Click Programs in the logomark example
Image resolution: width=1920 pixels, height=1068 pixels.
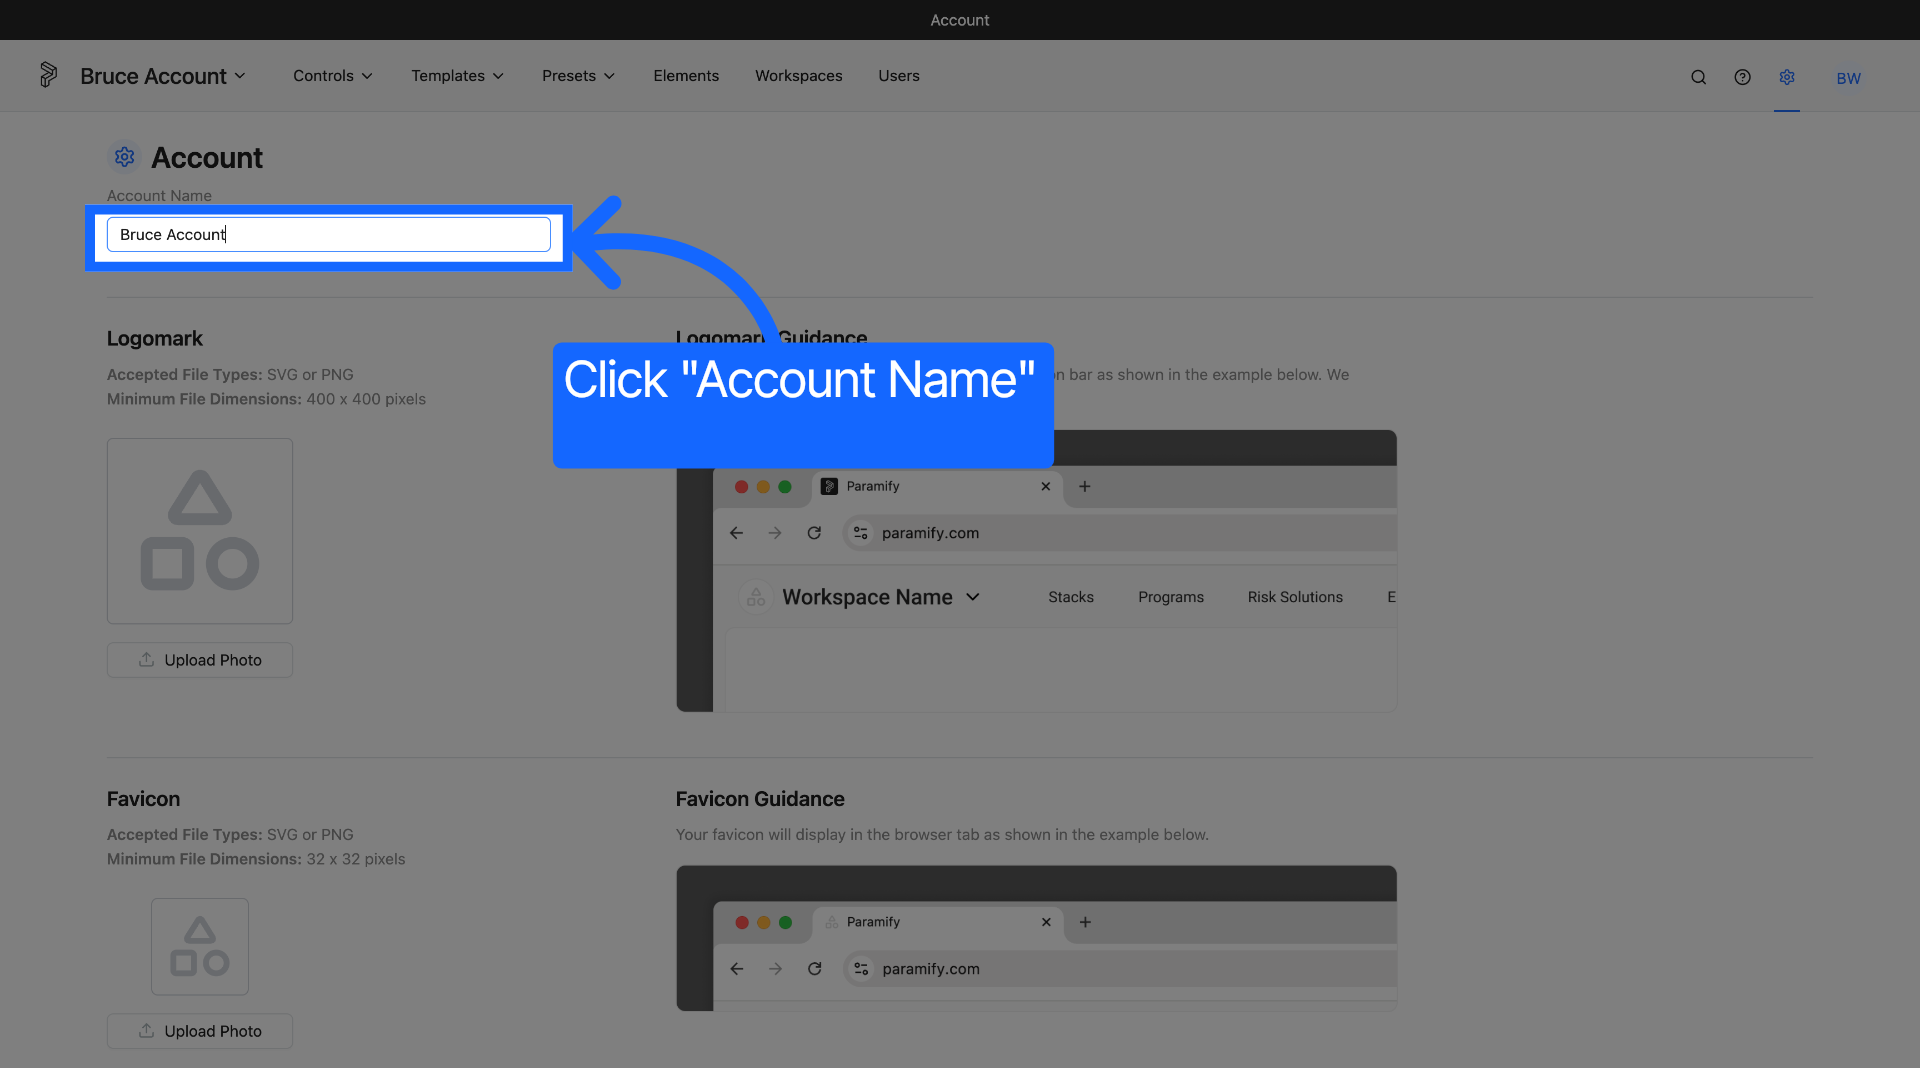[1171, 597]
